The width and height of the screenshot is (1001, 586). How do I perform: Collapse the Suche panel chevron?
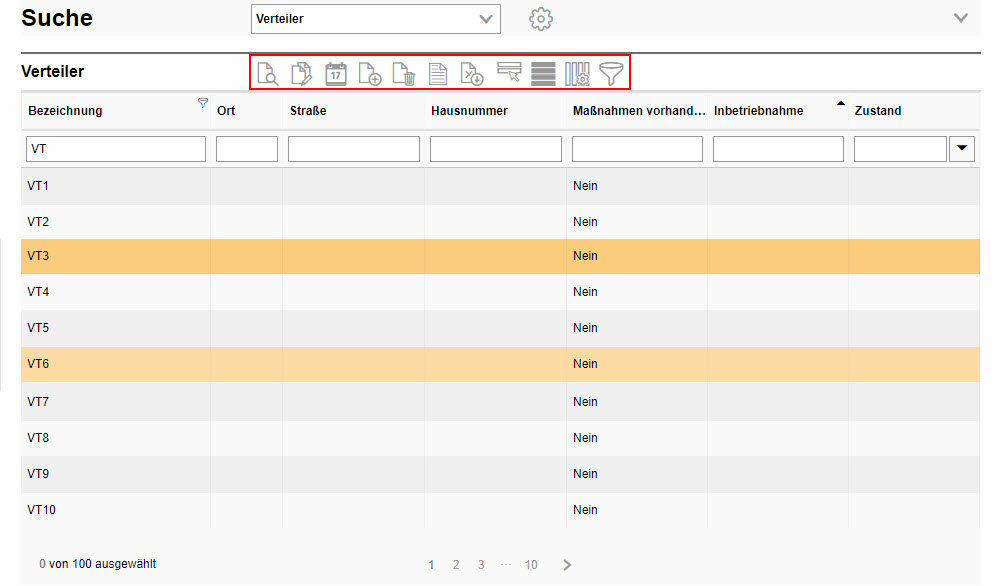[x=961, y=18]
